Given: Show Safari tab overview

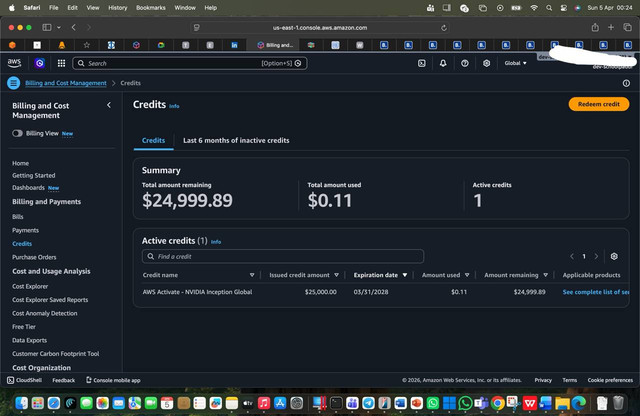Looking at the screenshot, I should tap(627, 27).
